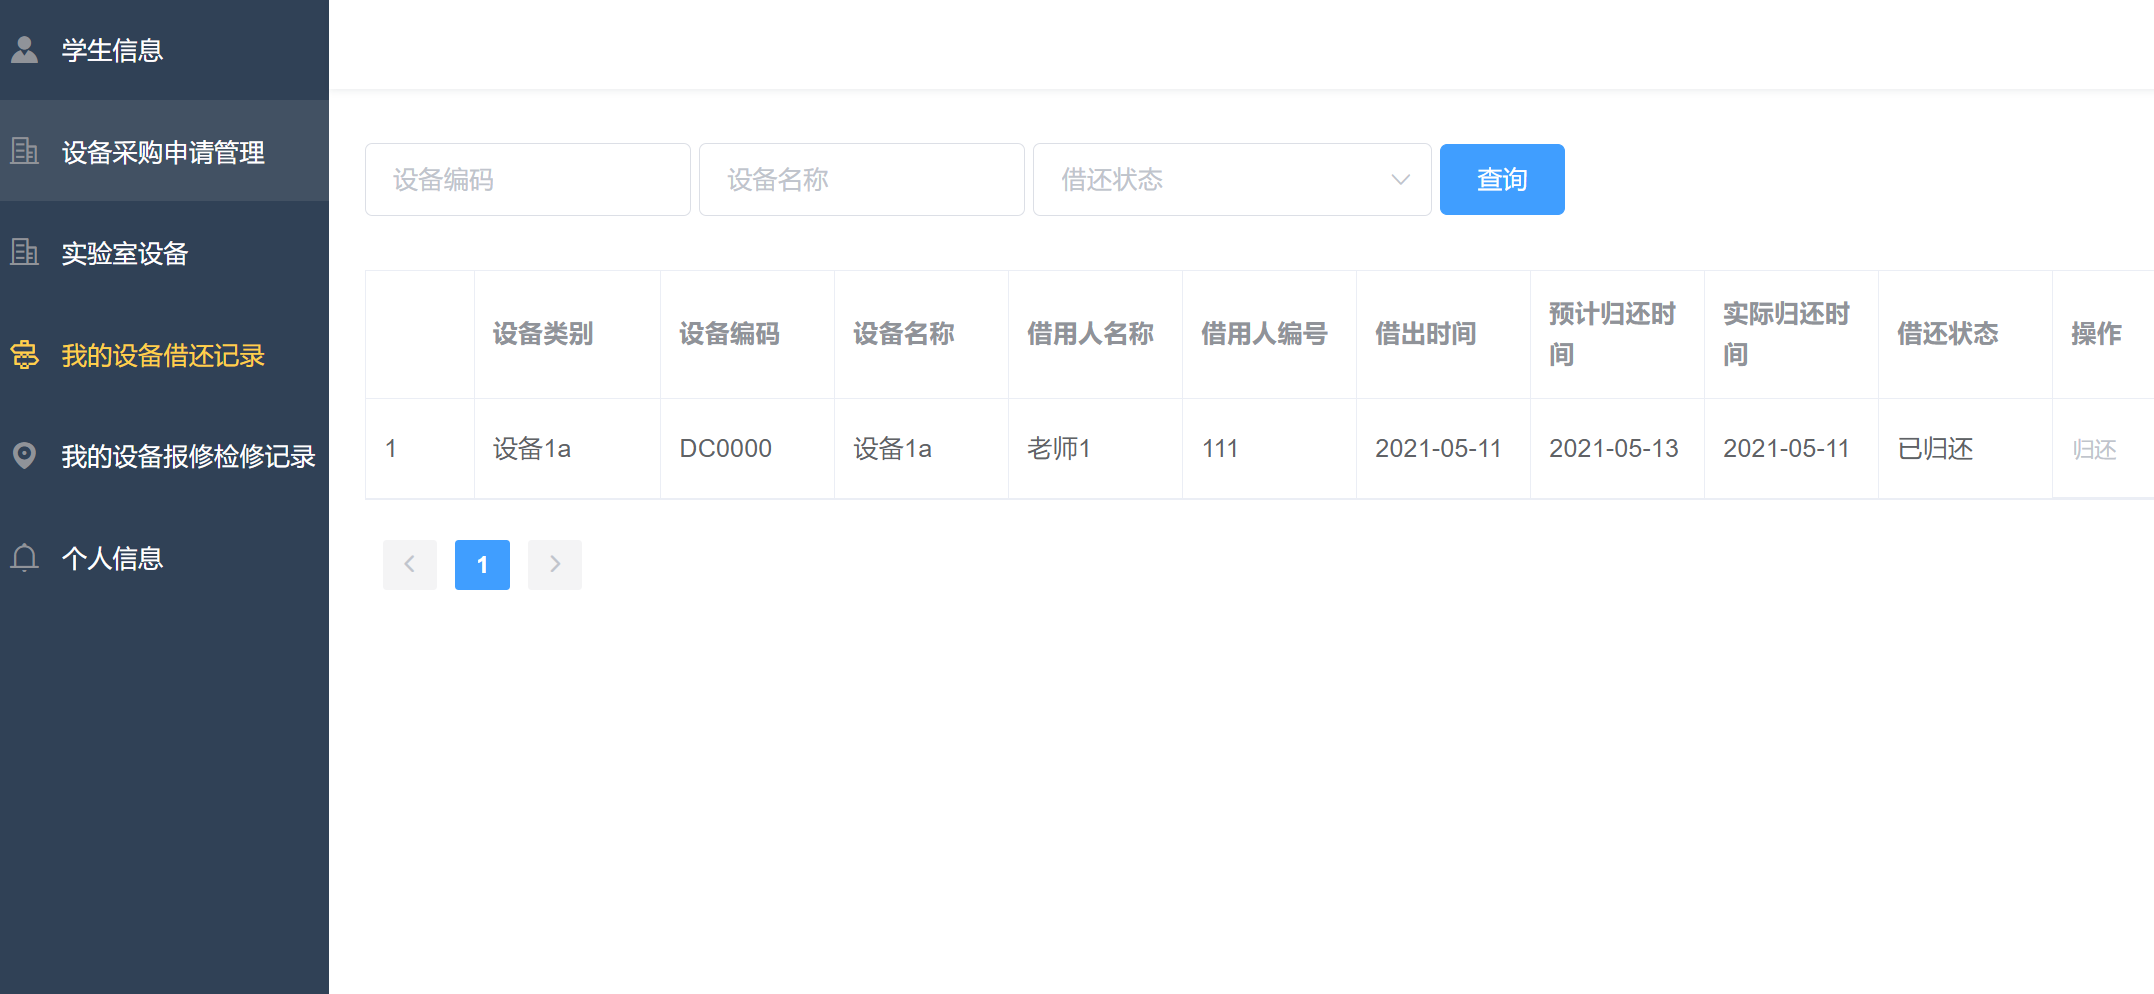The image size is (2154, 994).
Task: Click the yellow icon beside 我的设备借还记录
Action: pyautogui.click(x=24, y=355)
